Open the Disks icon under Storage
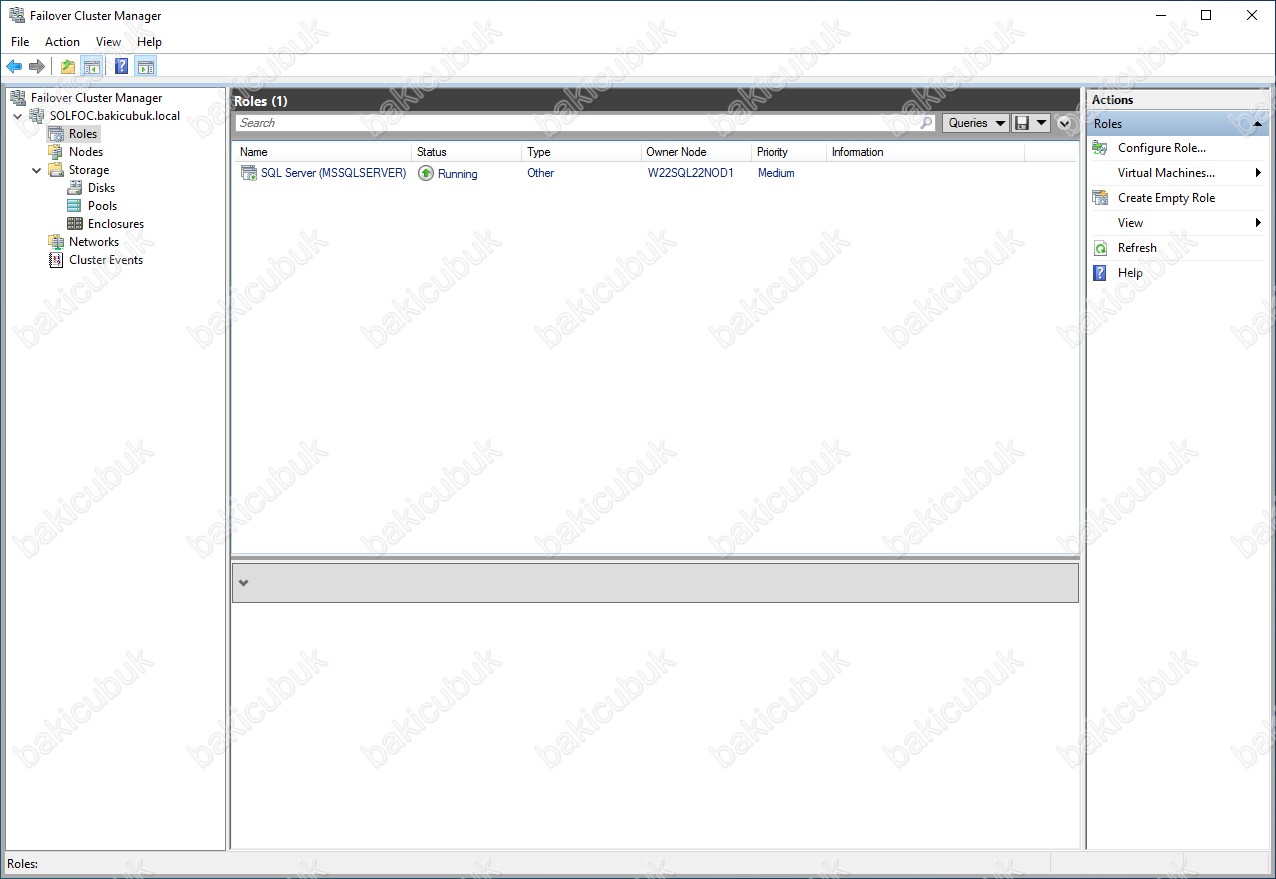This screenshot has width=1276, height=879. pos(75,188)
